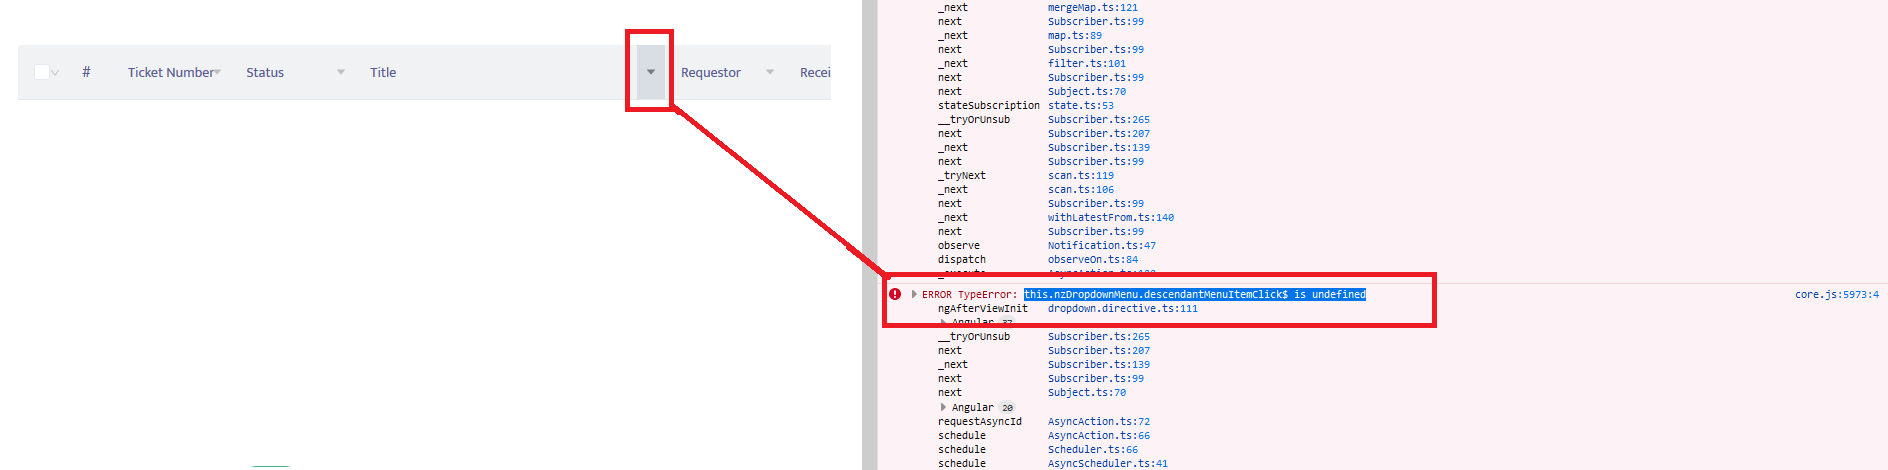Open the map.ts:89 source link

coord(1074,35)
